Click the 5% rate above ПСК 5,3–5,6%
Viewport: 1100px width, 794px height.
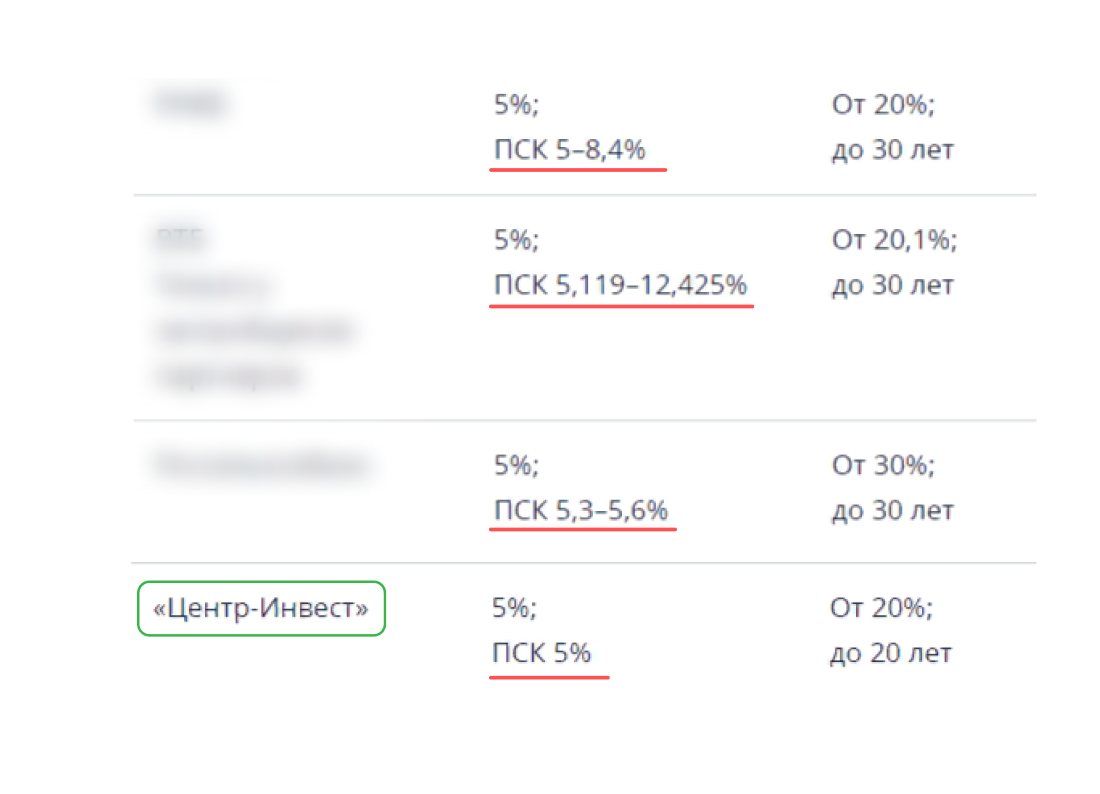(x=516, y=465)
